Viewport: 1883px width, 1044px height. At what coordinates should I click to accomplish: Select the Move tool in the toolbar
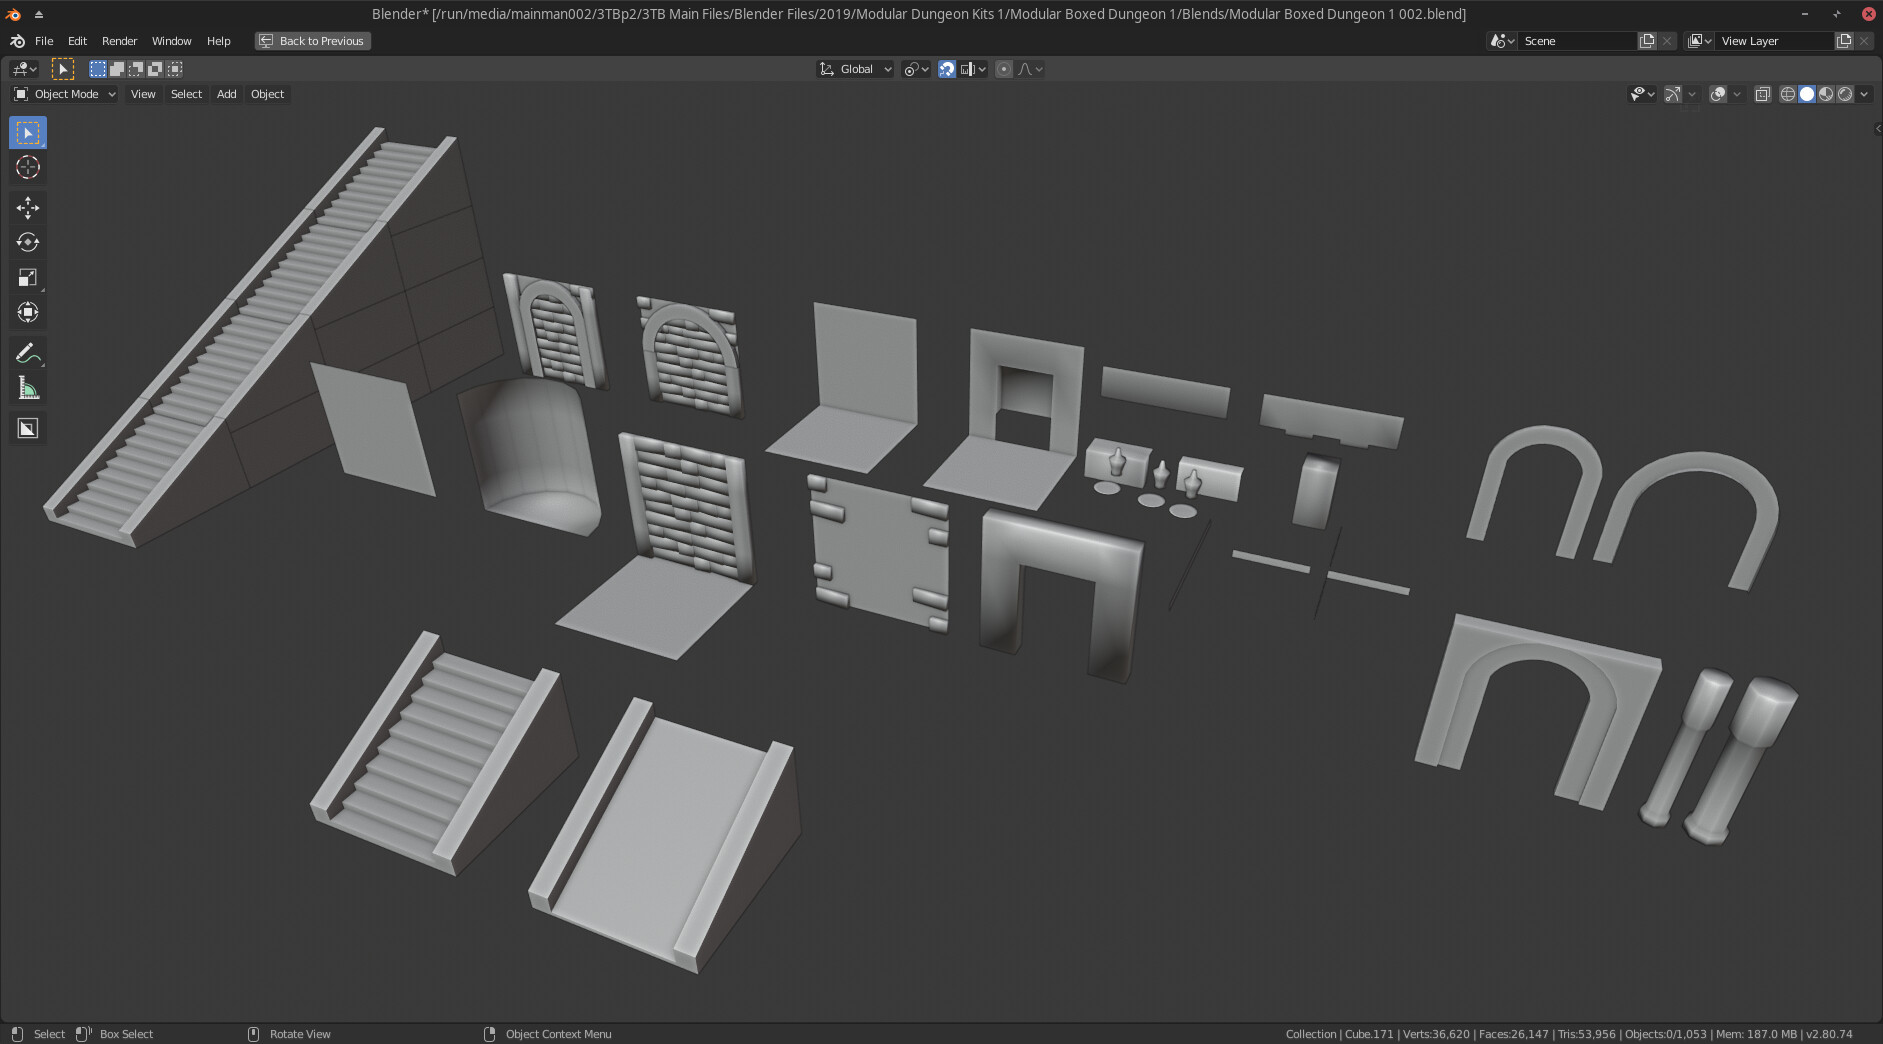pos(27,207)
